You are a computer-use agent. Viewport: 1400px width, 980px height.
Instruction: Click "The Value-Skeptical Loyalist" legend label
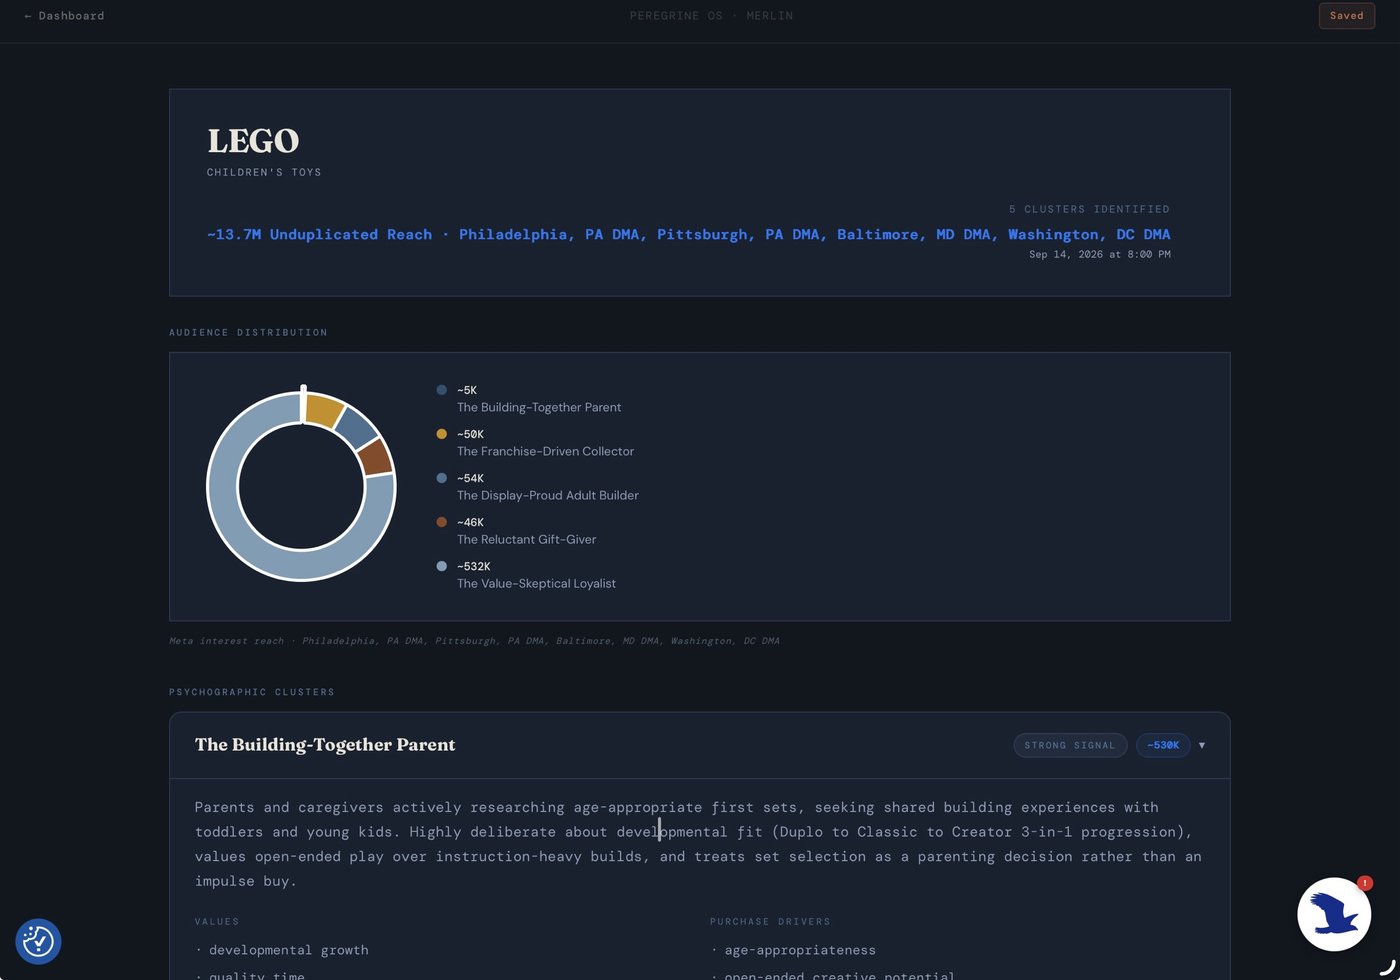[x=536, y=583]
